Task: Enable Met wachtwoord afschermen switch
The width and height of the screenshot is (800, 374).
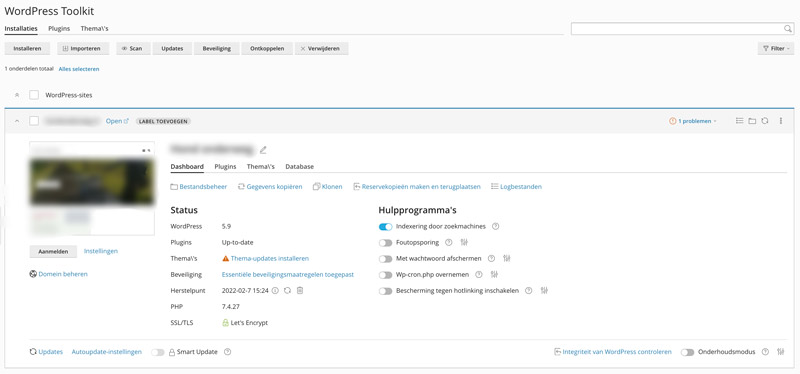Action: [386, 259]
